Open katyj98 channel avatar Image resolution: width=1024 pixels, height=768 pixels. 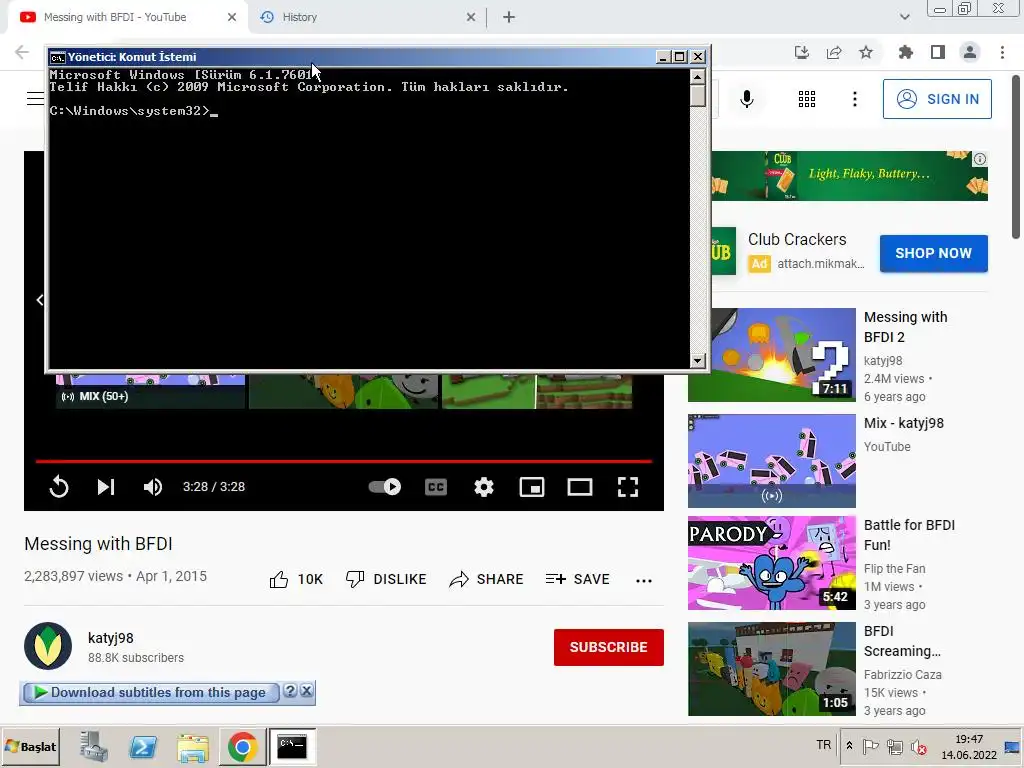(x=48, y=646)
